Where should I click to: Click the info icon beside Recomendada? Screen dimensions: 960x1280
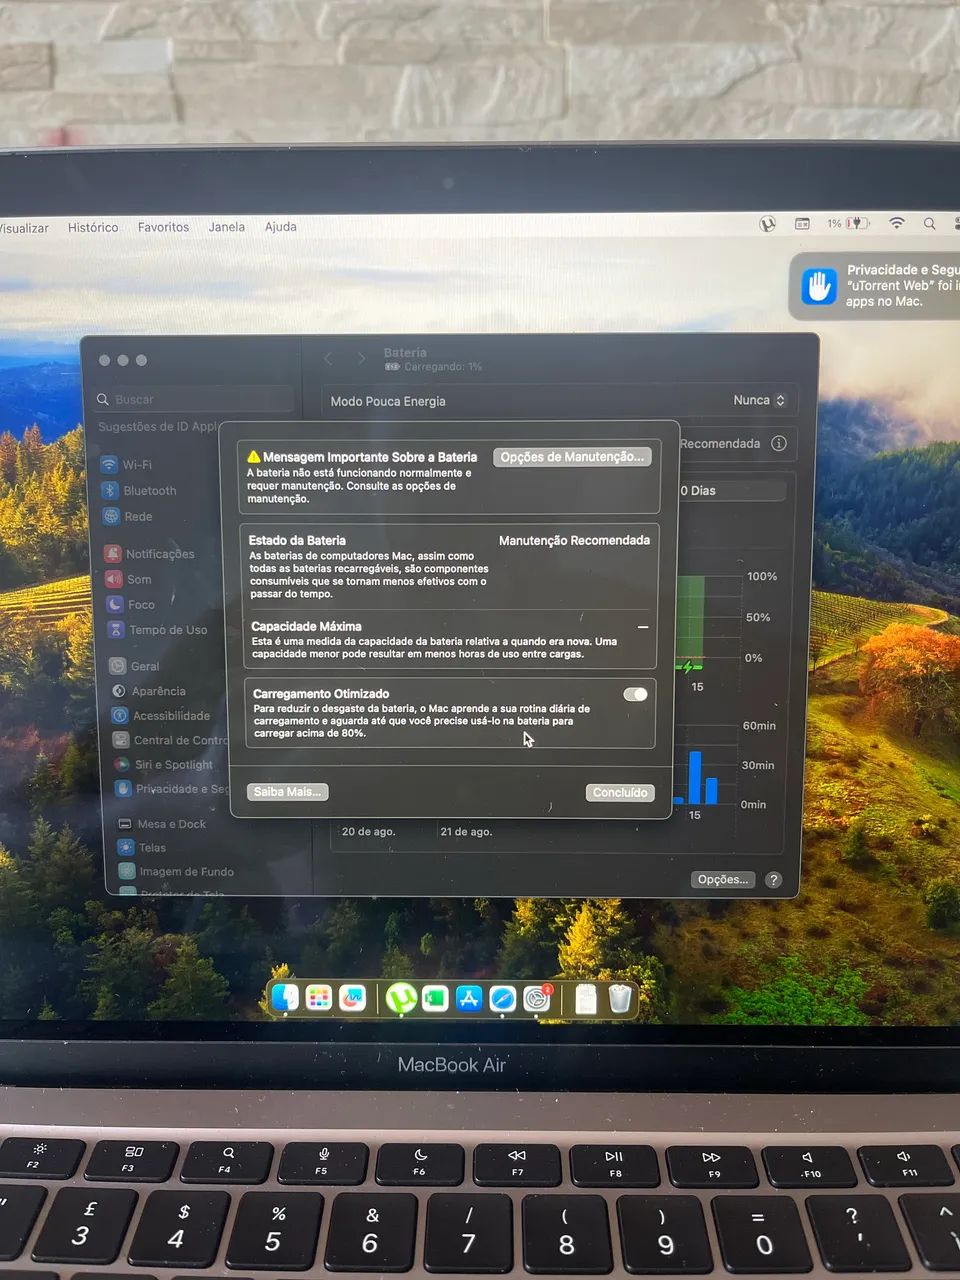click(779, 444)
